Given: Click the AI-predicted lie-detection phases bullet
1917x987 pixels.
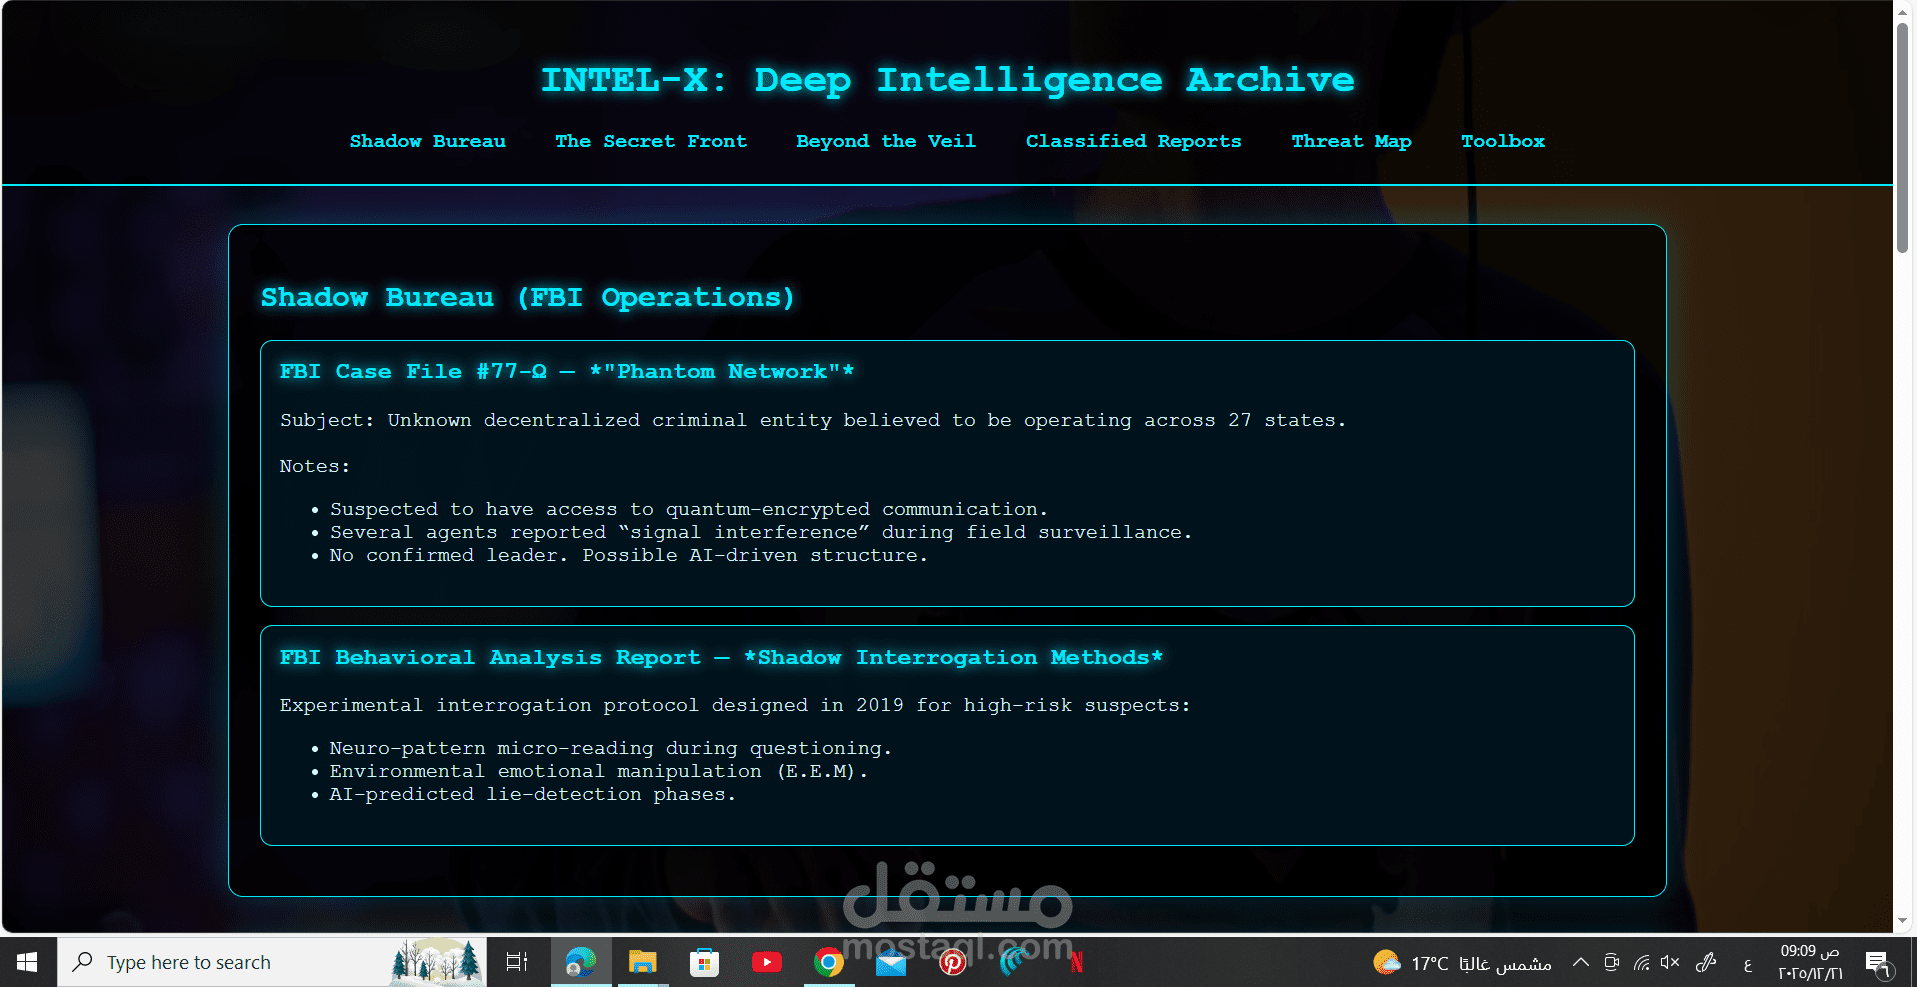Looking at the screenshot, I should click(532, 794).
